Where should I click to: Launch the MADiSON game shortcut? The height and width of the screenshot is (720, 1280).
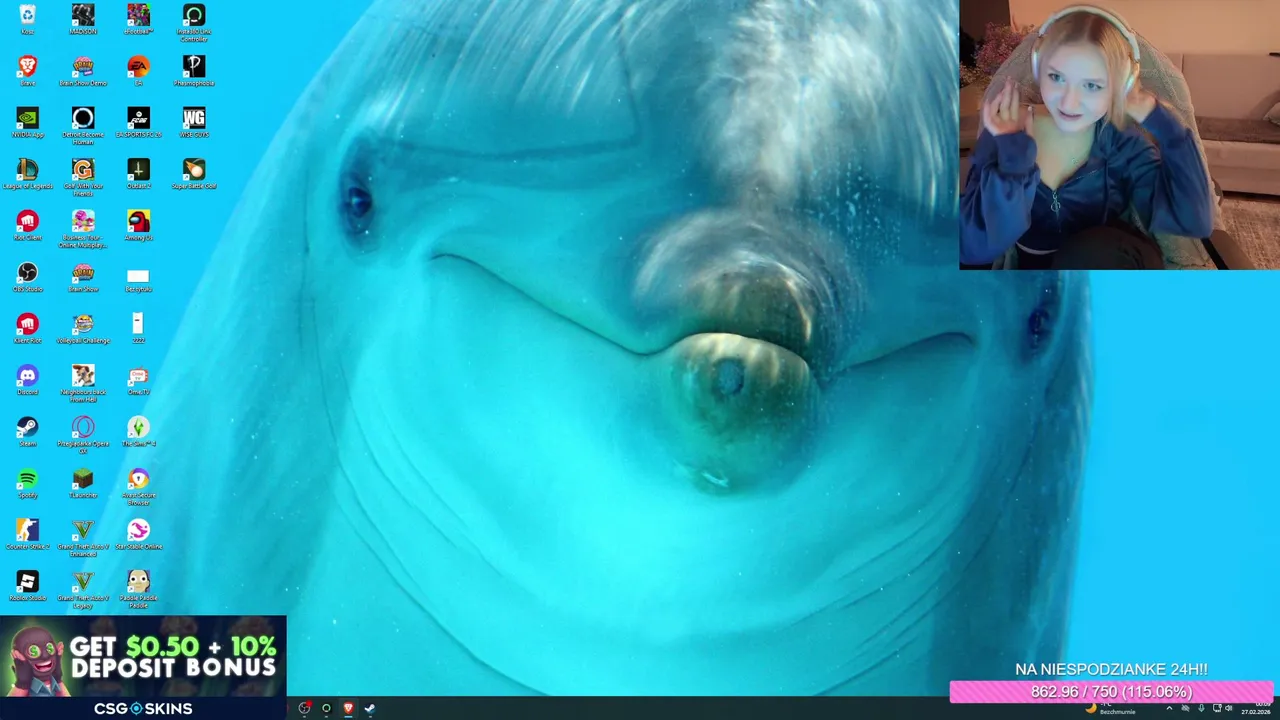pyautogui.click(x=83, y=18)
